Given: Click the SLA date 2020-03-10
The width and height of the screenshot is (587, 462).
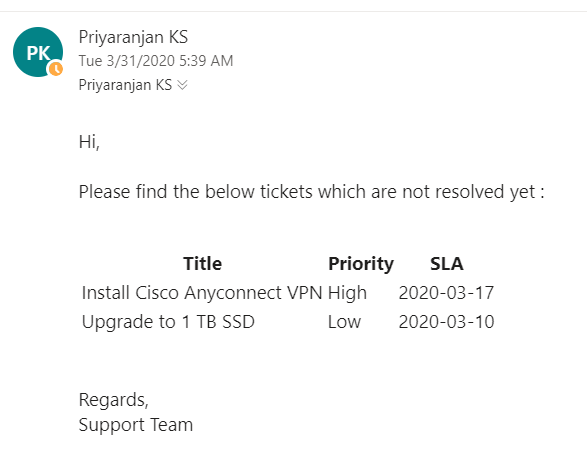Looking at the screenshot, I should tap(446, 322).
